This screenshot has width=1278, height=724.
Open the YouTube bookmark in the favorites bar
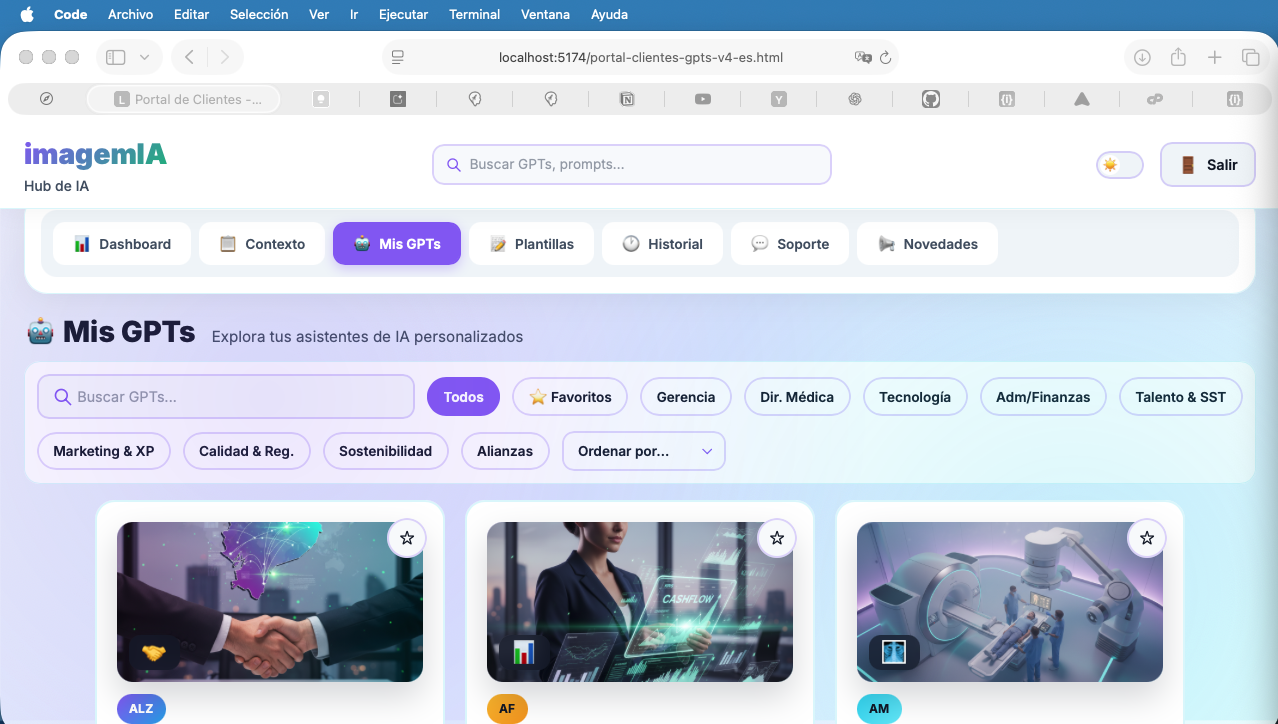[702, 99]
